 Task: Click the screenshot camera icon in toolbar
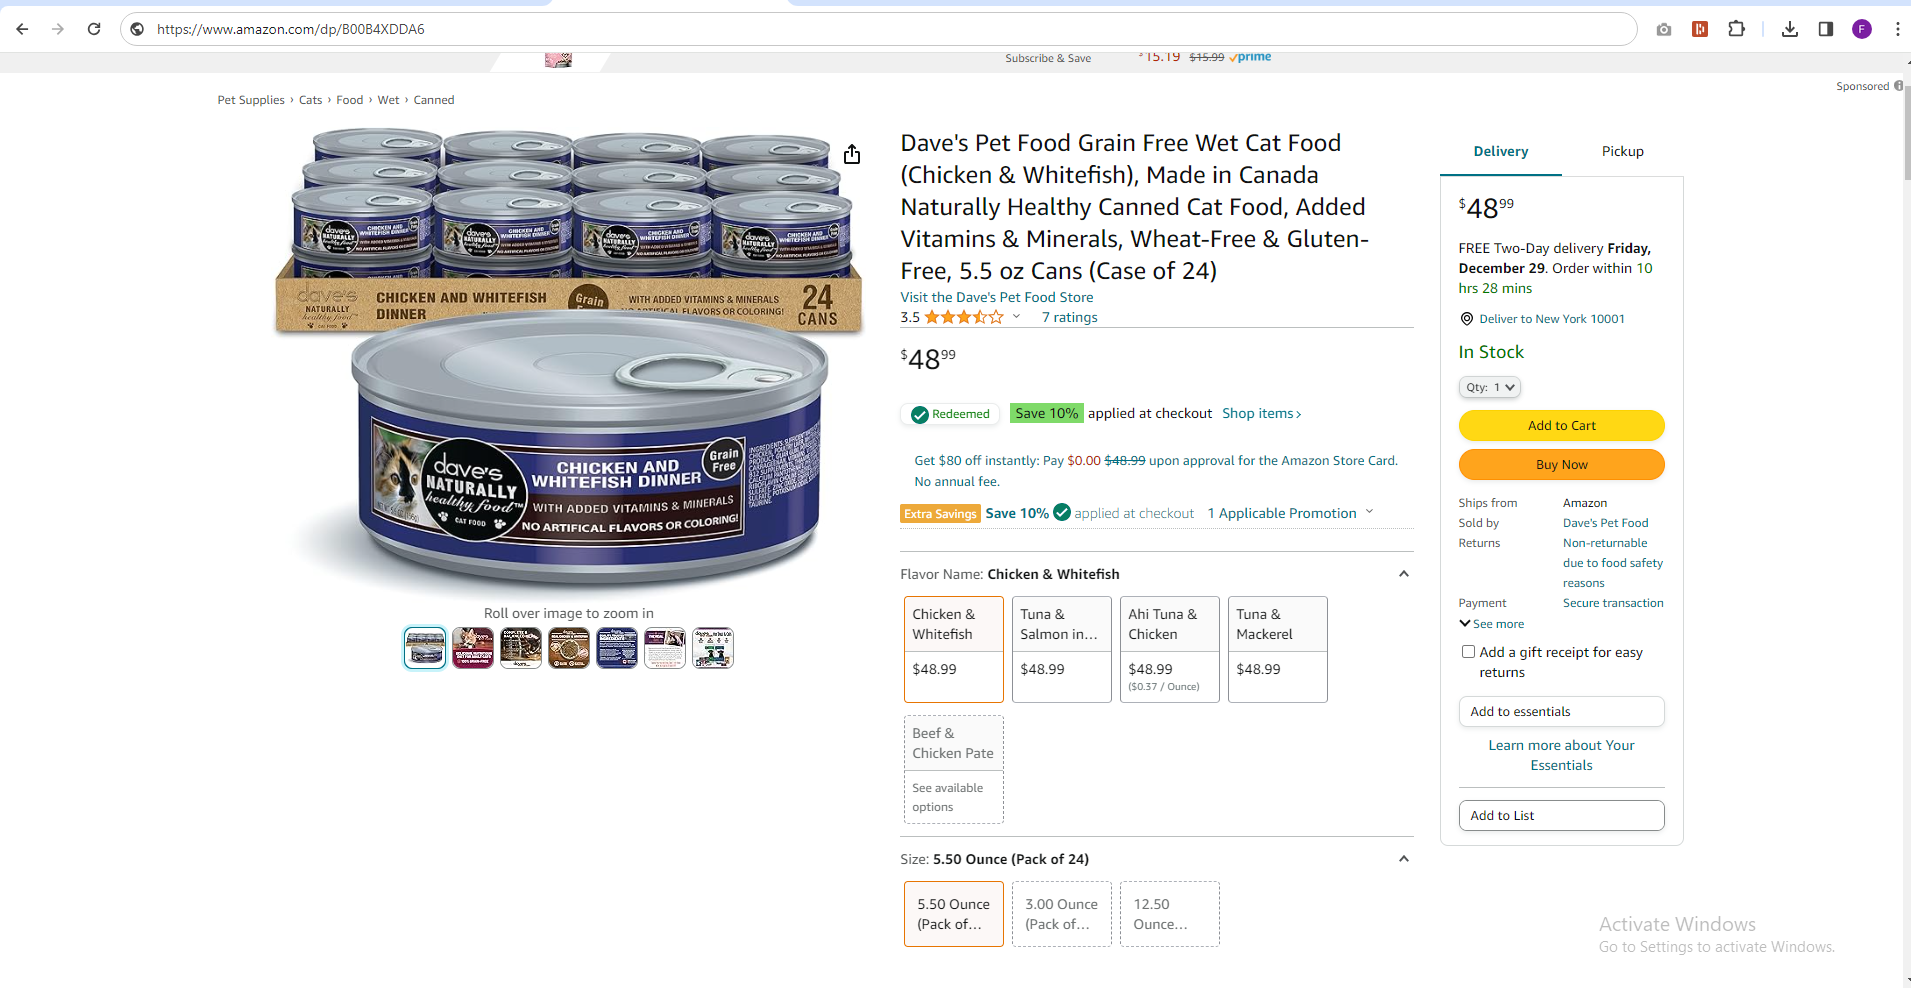click(x=1664, y=29)
